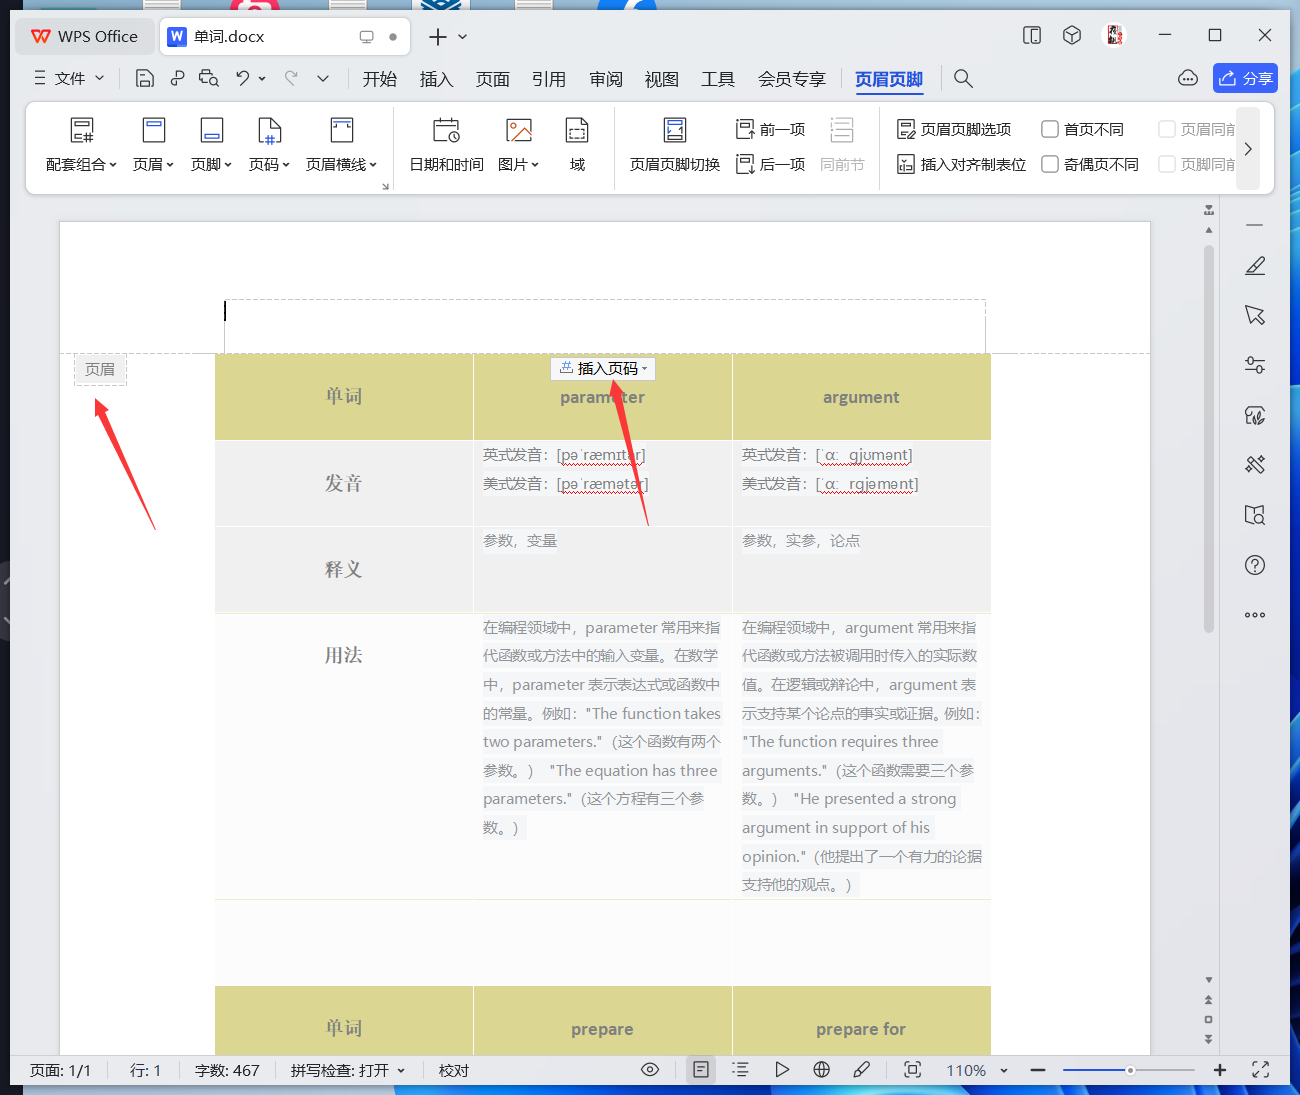Click the Print preview icon

(209, 78)
